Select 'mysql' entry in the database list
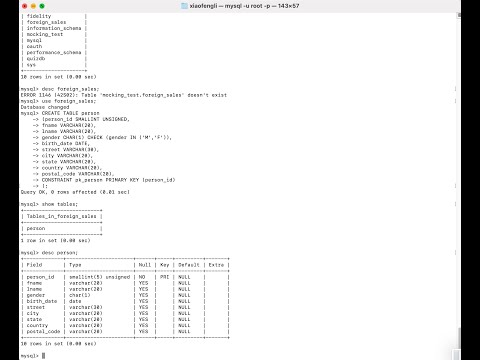The height and width of the screenshot is (360, 480). coord(34,40)
